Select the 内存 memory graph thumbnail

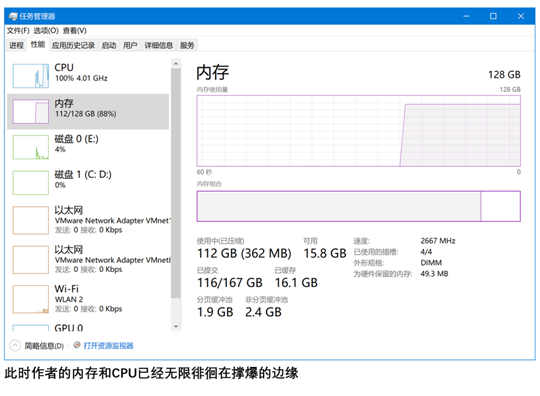click(x=31, y=111)
